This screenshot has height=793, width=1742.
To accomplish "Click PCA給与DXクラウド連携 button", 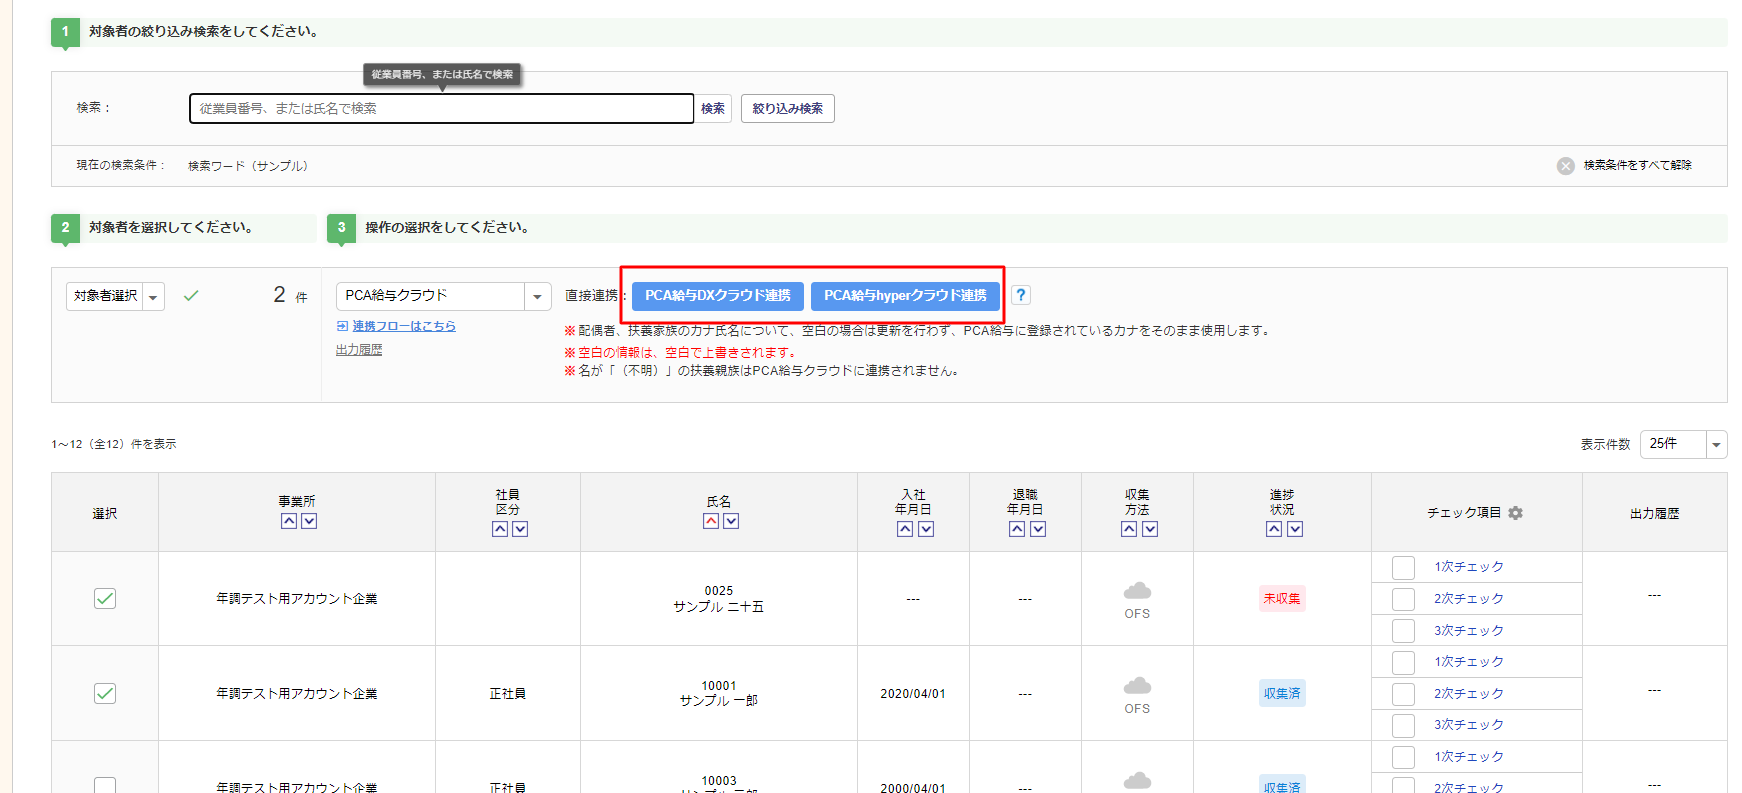I will (718, 296).
